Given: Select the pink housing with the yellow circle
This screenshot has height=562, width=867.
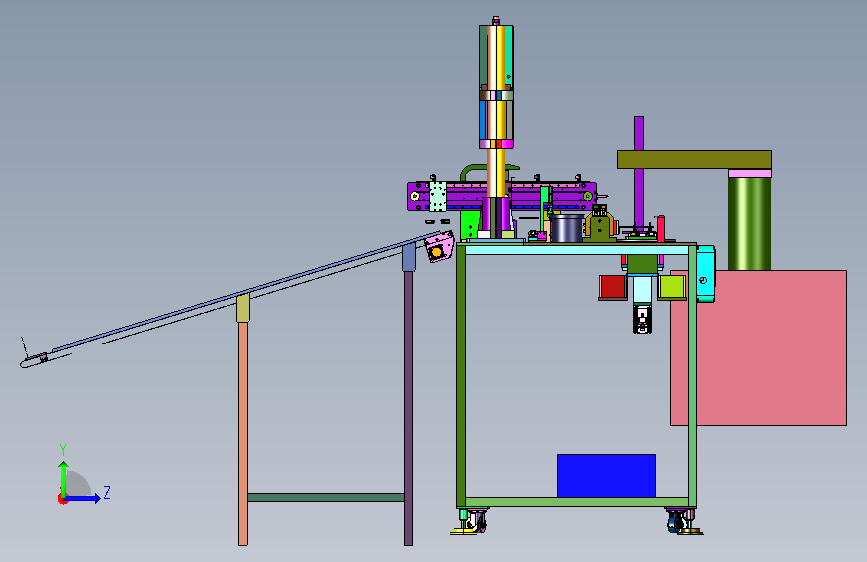Looking at the screenshot, I should pyautogui.click(x=439, y=247).
